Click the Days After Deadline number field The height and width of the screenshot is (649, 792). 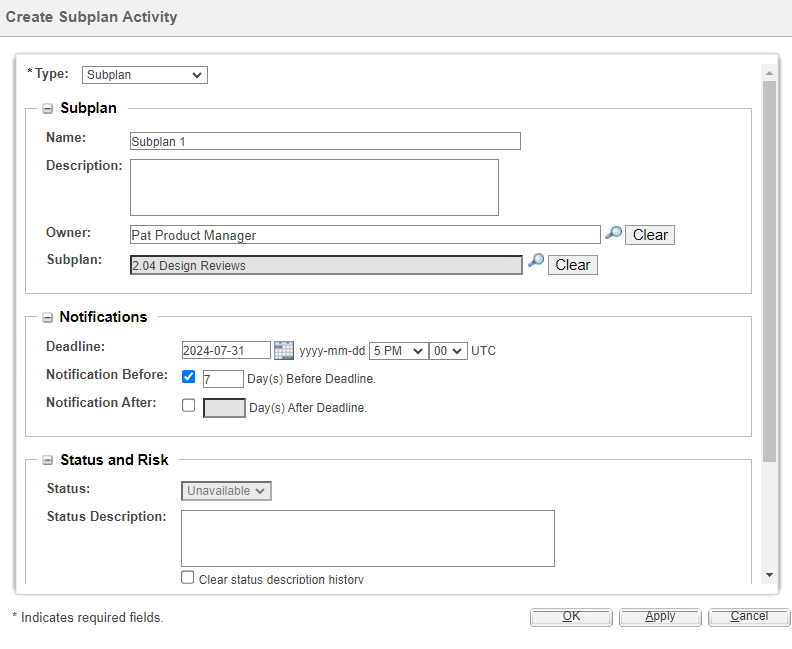coord(224,408)
